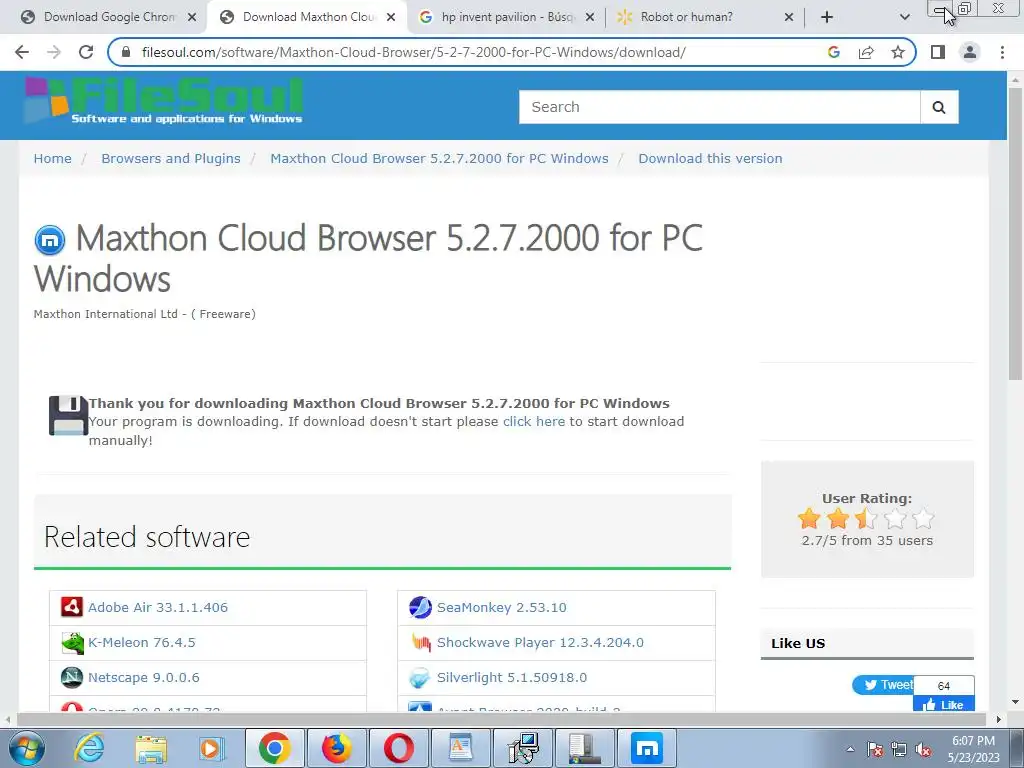
Task: Close the hp invent pavilion tab
Action: (x=590, y=18)
